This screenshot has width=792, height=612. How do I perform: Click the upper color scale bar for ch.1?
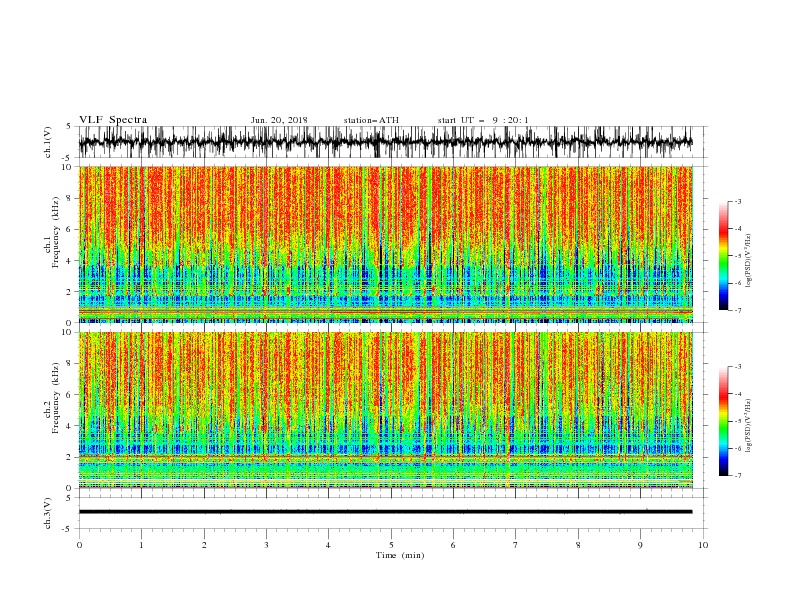click(723, 256)
